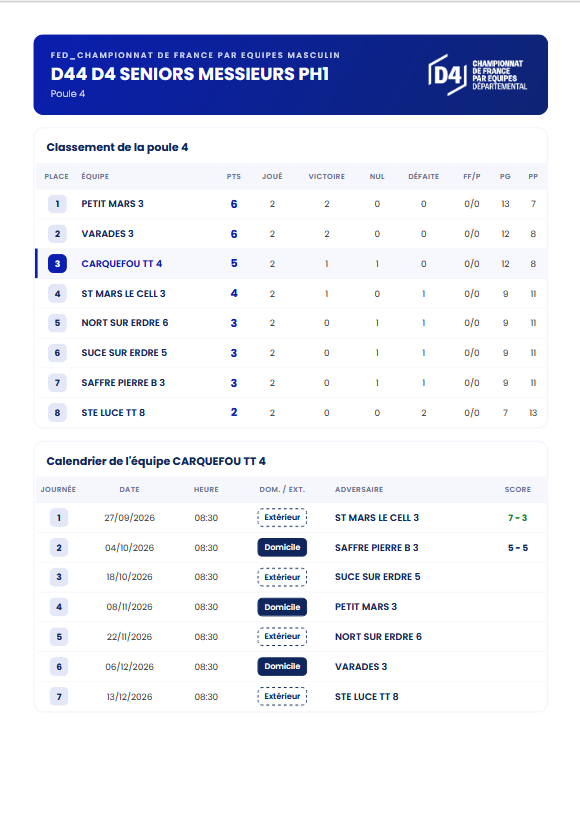Click the date 04/10/2026
Image resolution: width=580 pixels, height=820 pixels.
tap(130, 548)
